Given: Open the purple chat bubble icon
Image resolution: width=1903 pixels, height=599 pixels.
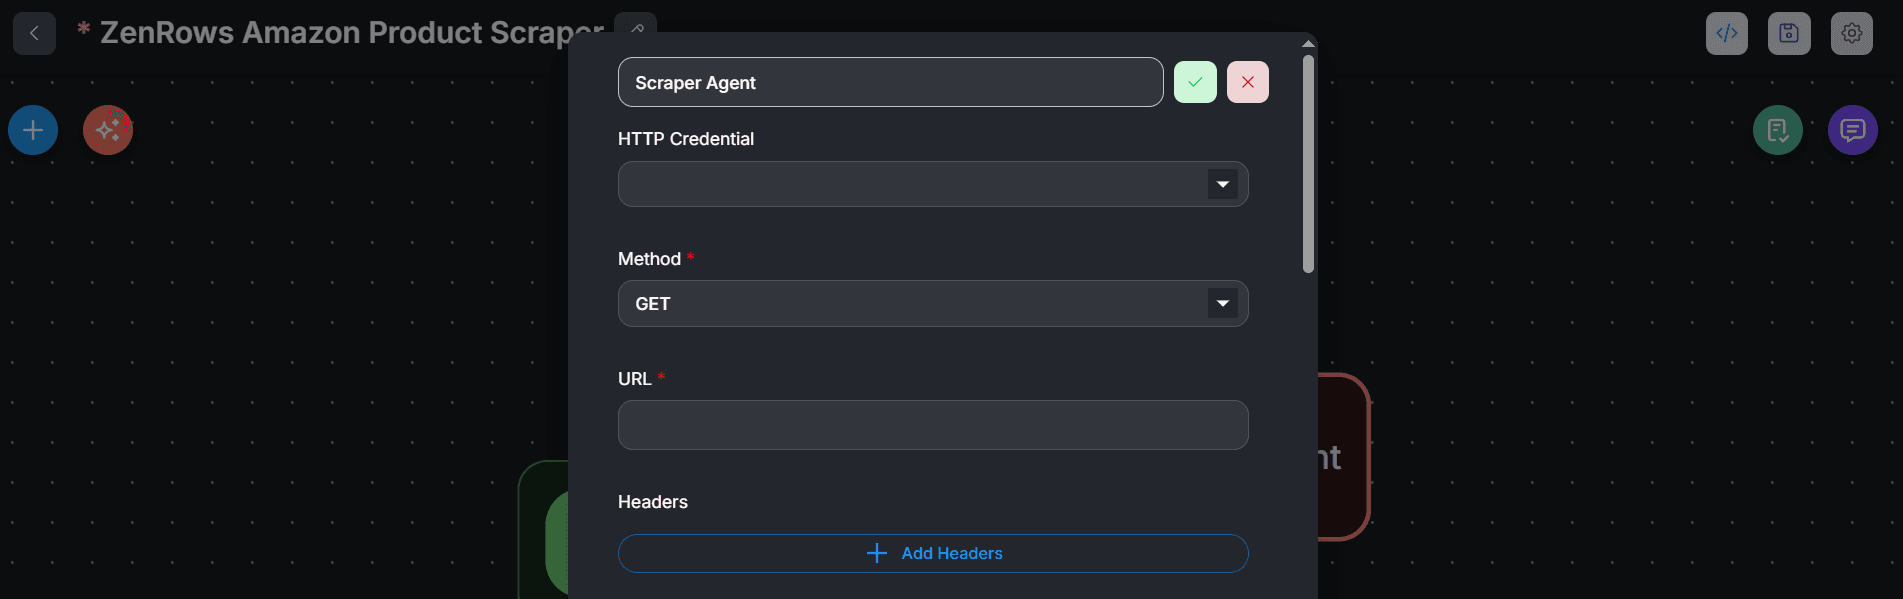Looking at the screenshot, I should (1853, 130).
